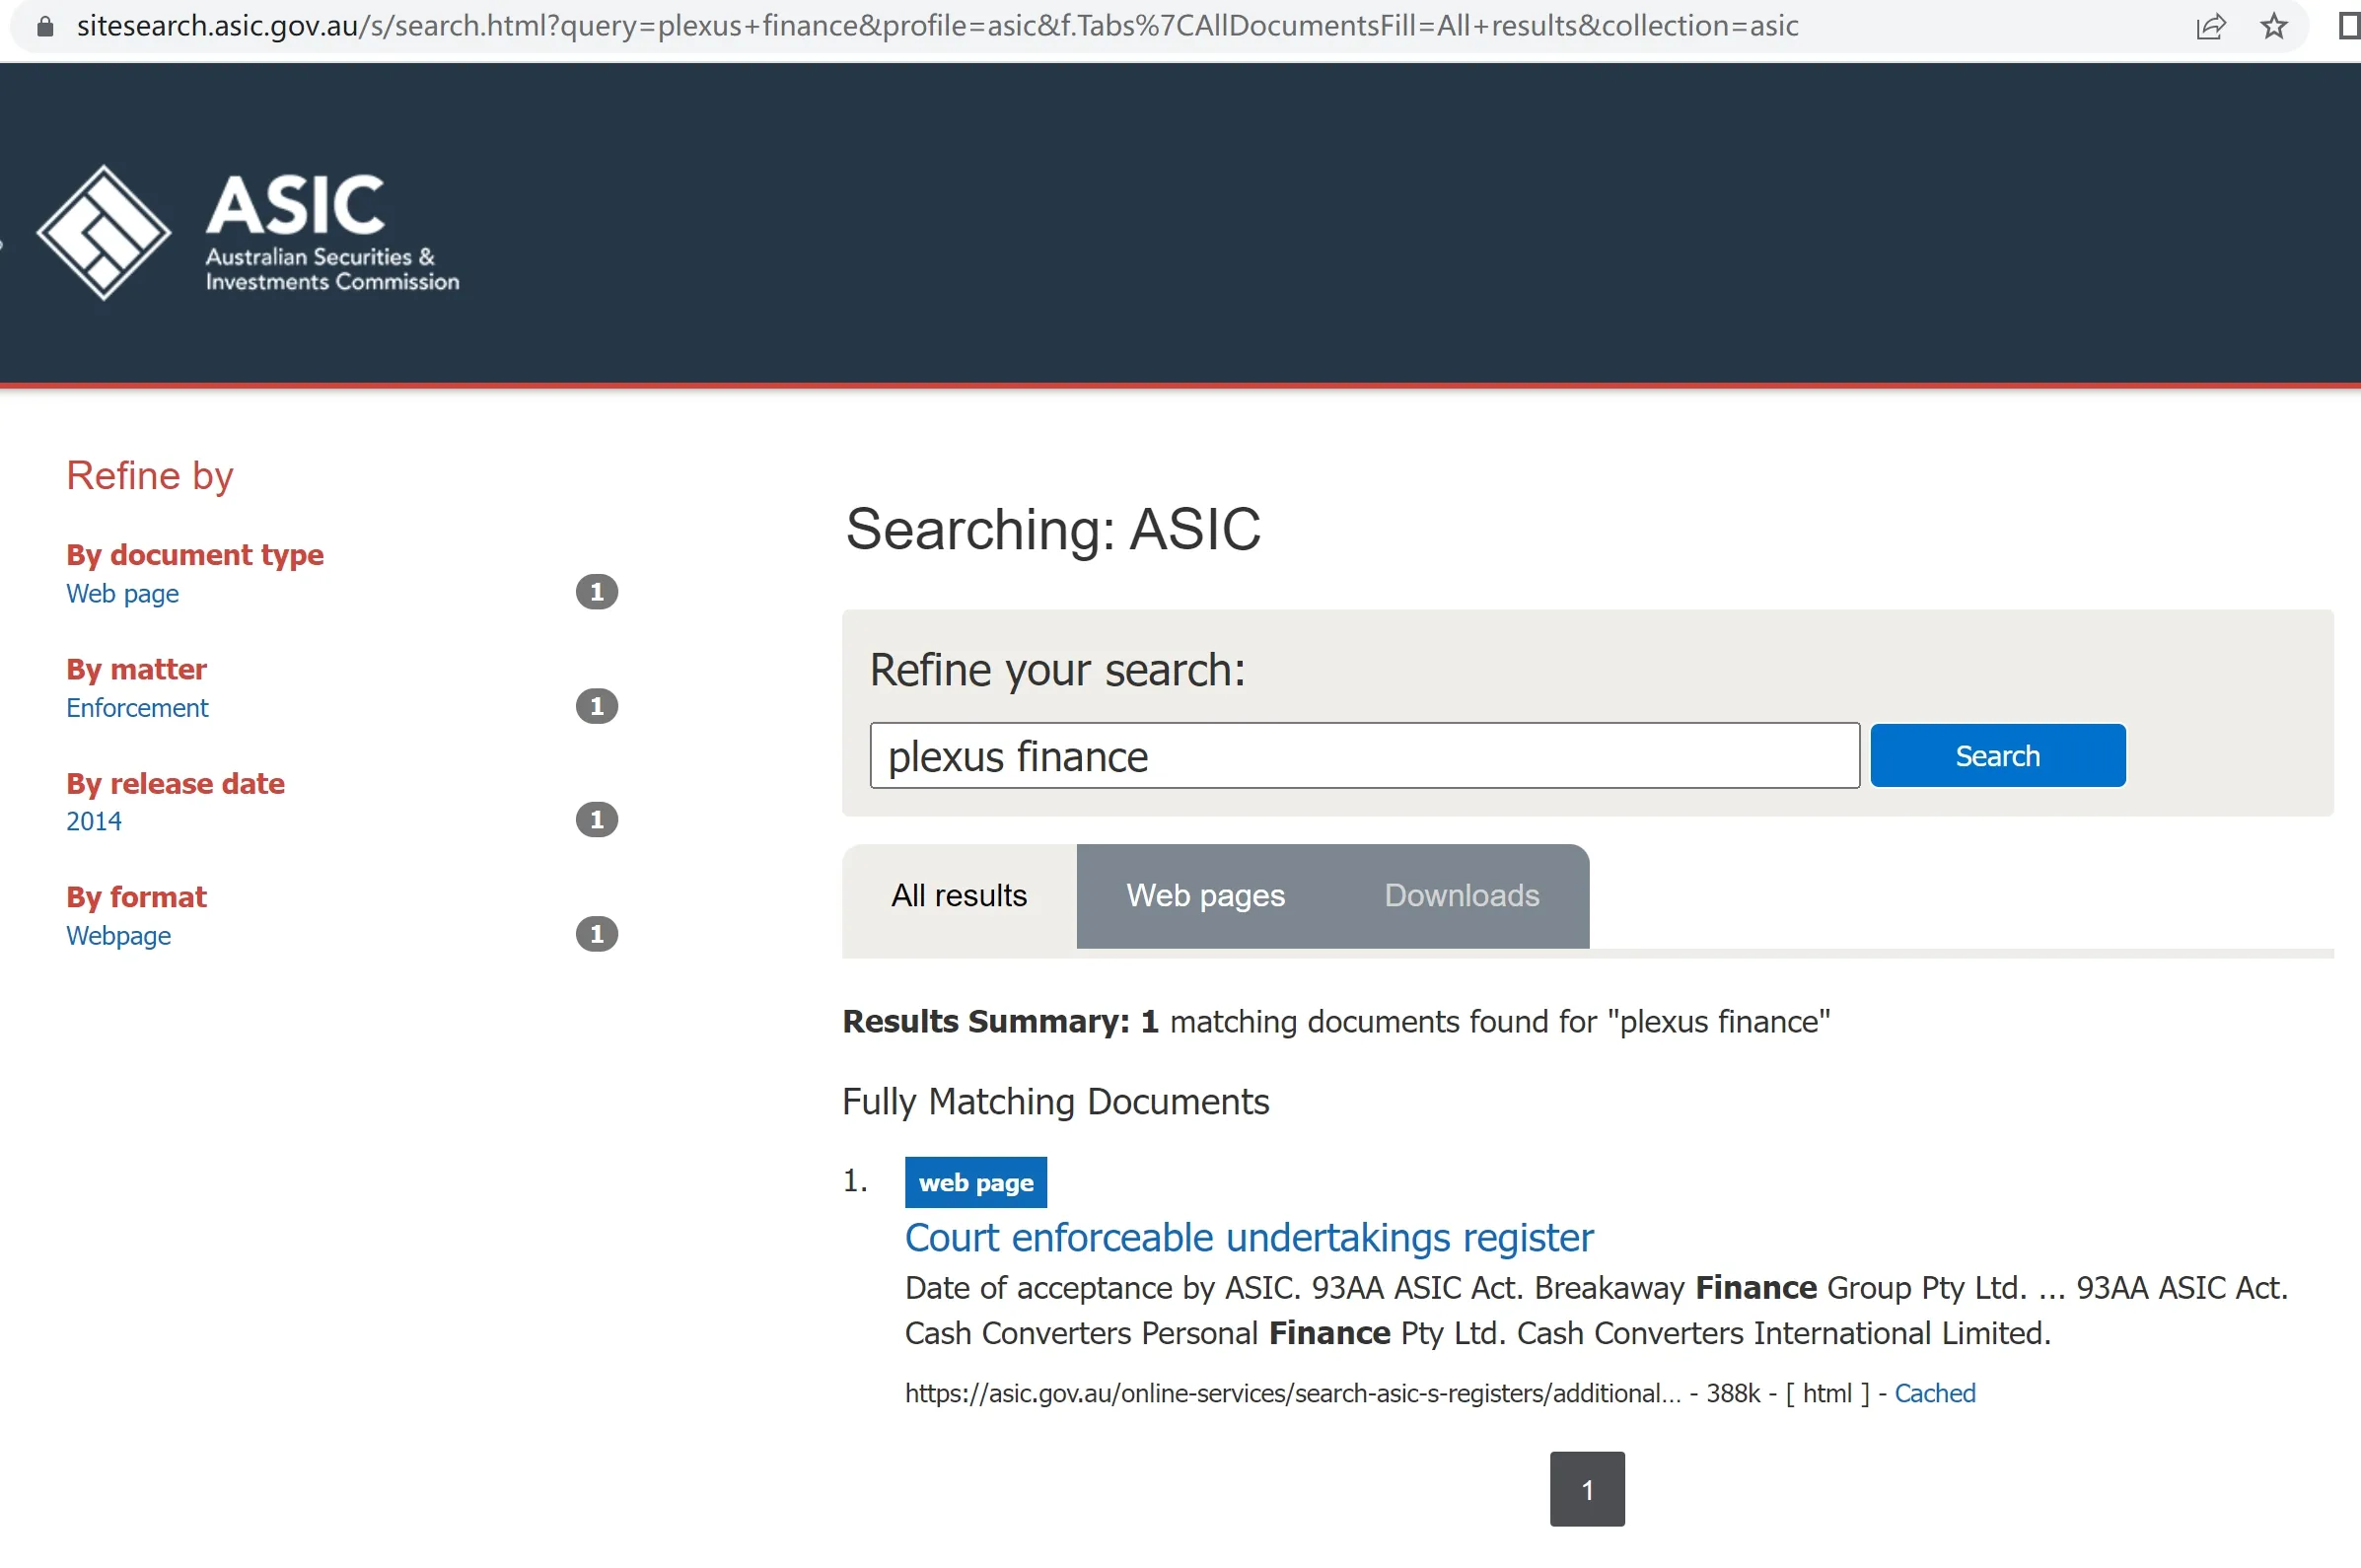Click the By format heading
This screenshot has width=2361, height=1568.
(x=136, y=897)
